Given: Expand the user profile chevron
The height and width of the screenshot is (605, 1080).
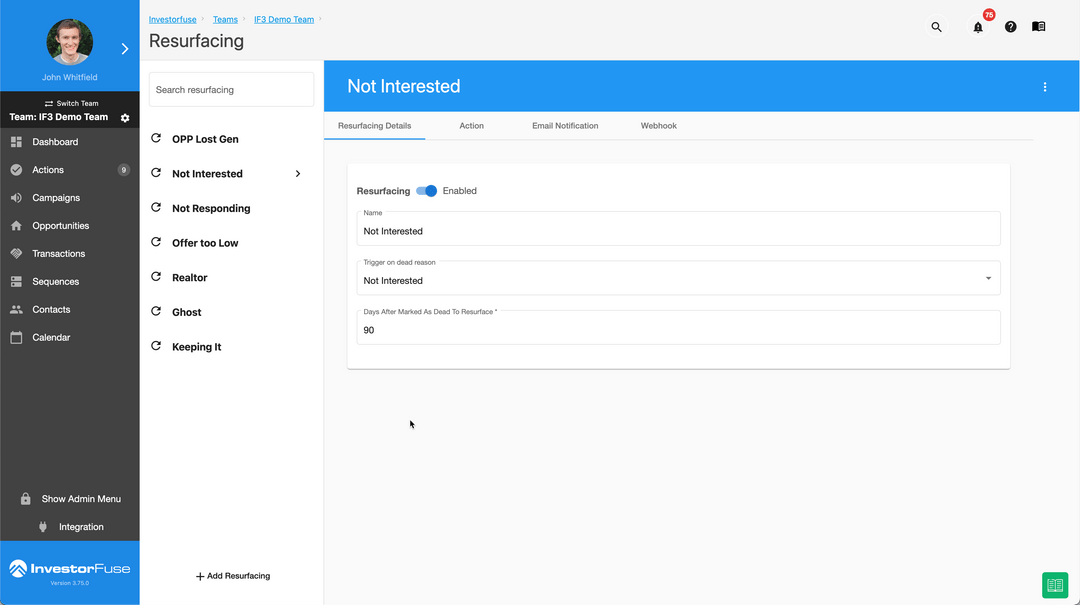Looking at the screenshot, I should pyautogui.click(x=125, y=49).
